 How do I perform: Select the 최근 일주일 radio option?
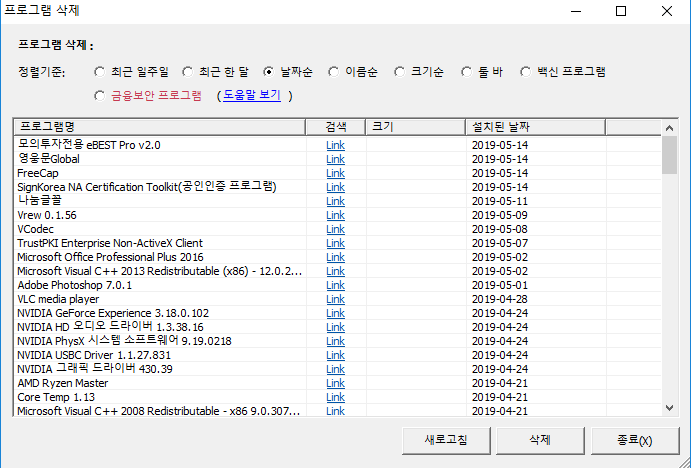point(100,72)
